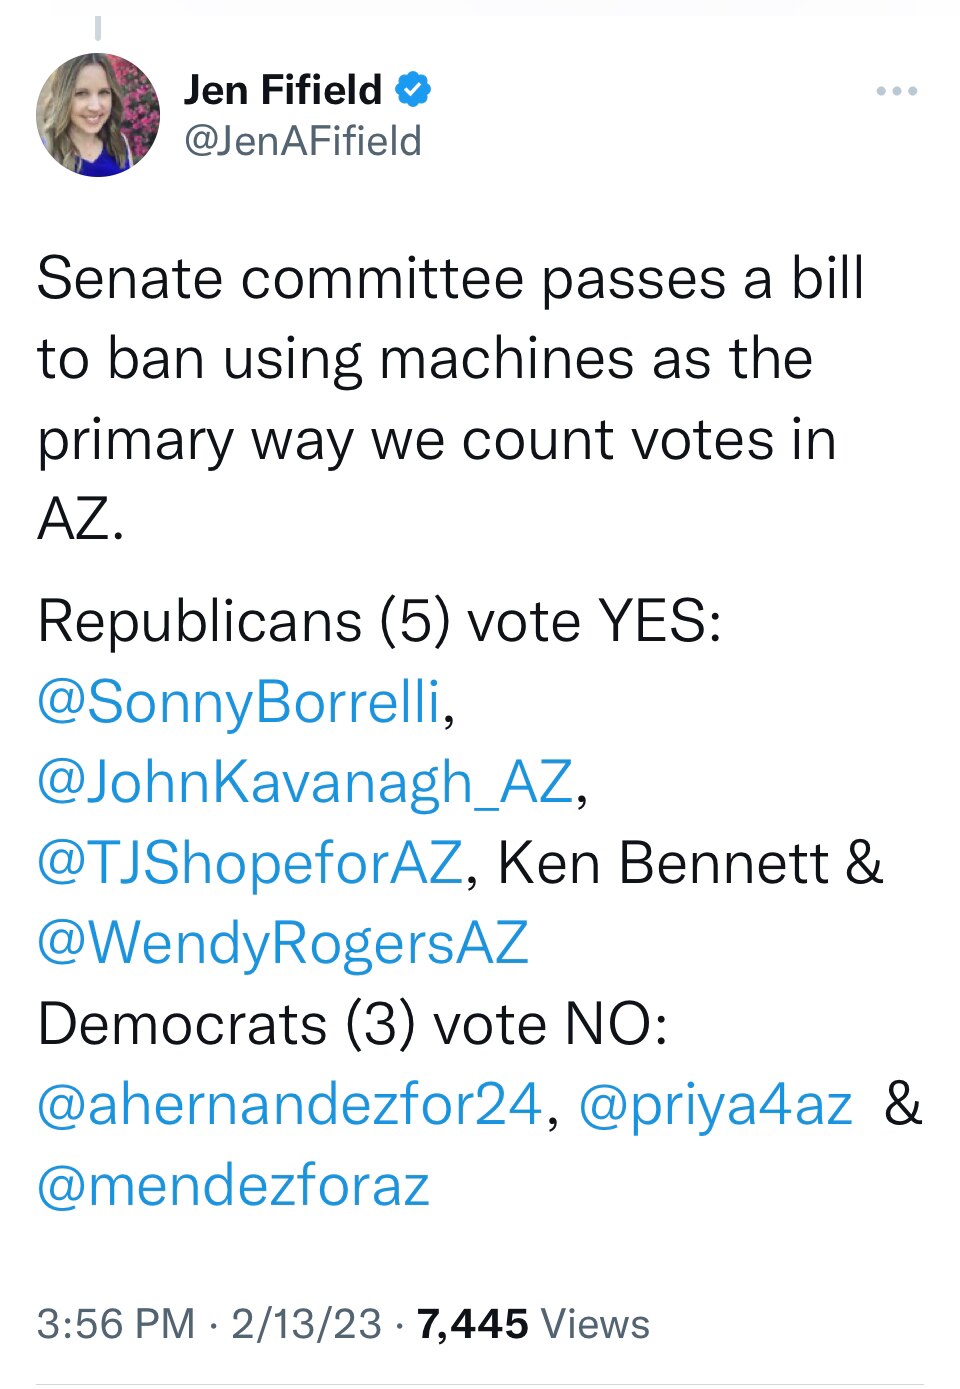Screen dimensions: 960x1389
Task: Open @WendyRogersAZ's profile
Action: point(283,942)
